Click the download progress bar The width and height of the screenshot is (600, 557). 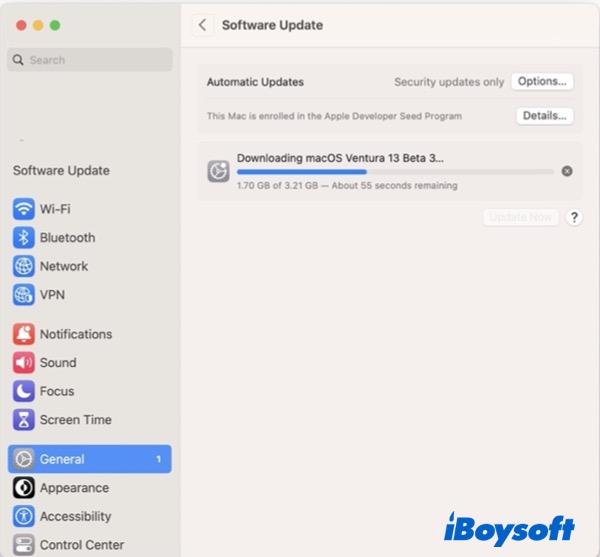point(394,172)
